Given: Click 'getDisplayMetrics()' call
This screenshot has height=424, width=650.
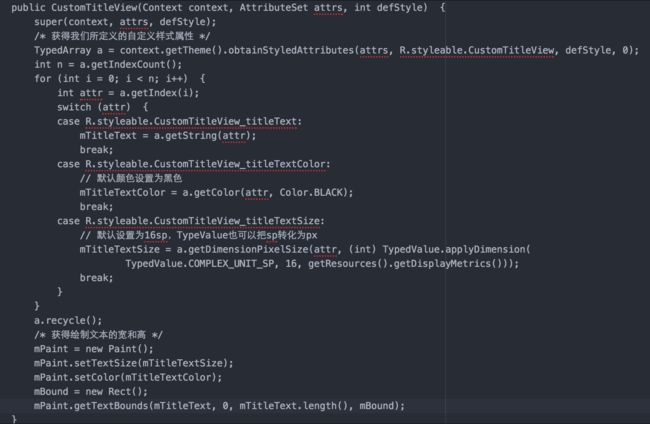Looking at the screenshot, I should coord(449,264).
